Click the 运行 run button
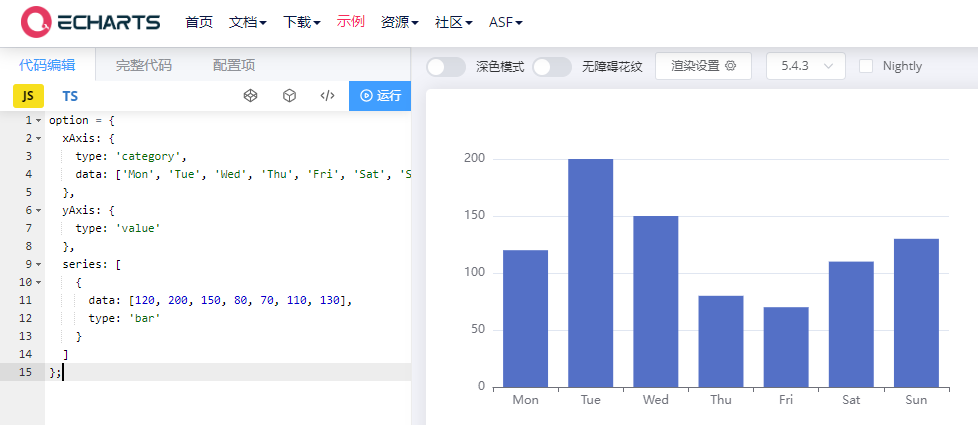This screenshot has width=978, height=425. [x=380, y=96]
